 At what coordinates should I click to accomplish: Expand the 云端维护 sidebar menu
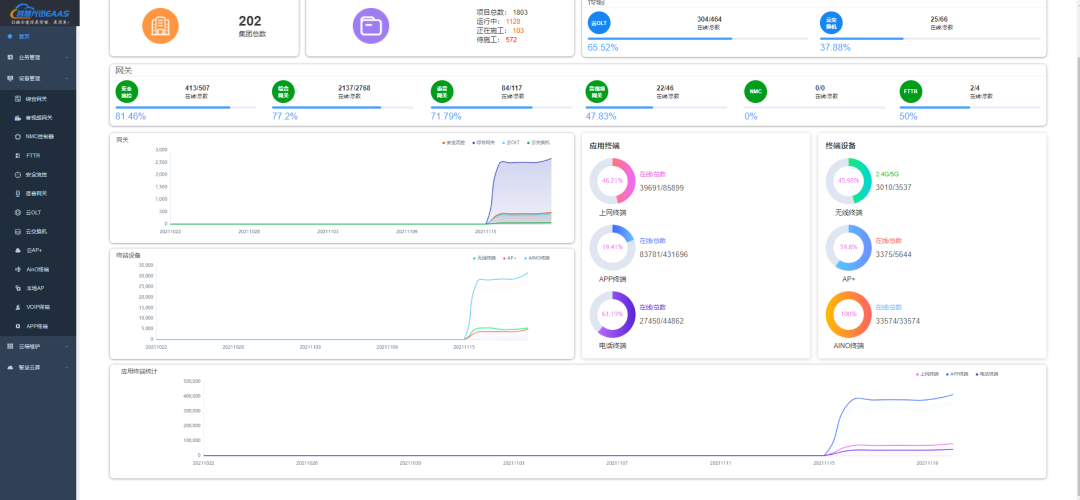(x=39, y=346)
